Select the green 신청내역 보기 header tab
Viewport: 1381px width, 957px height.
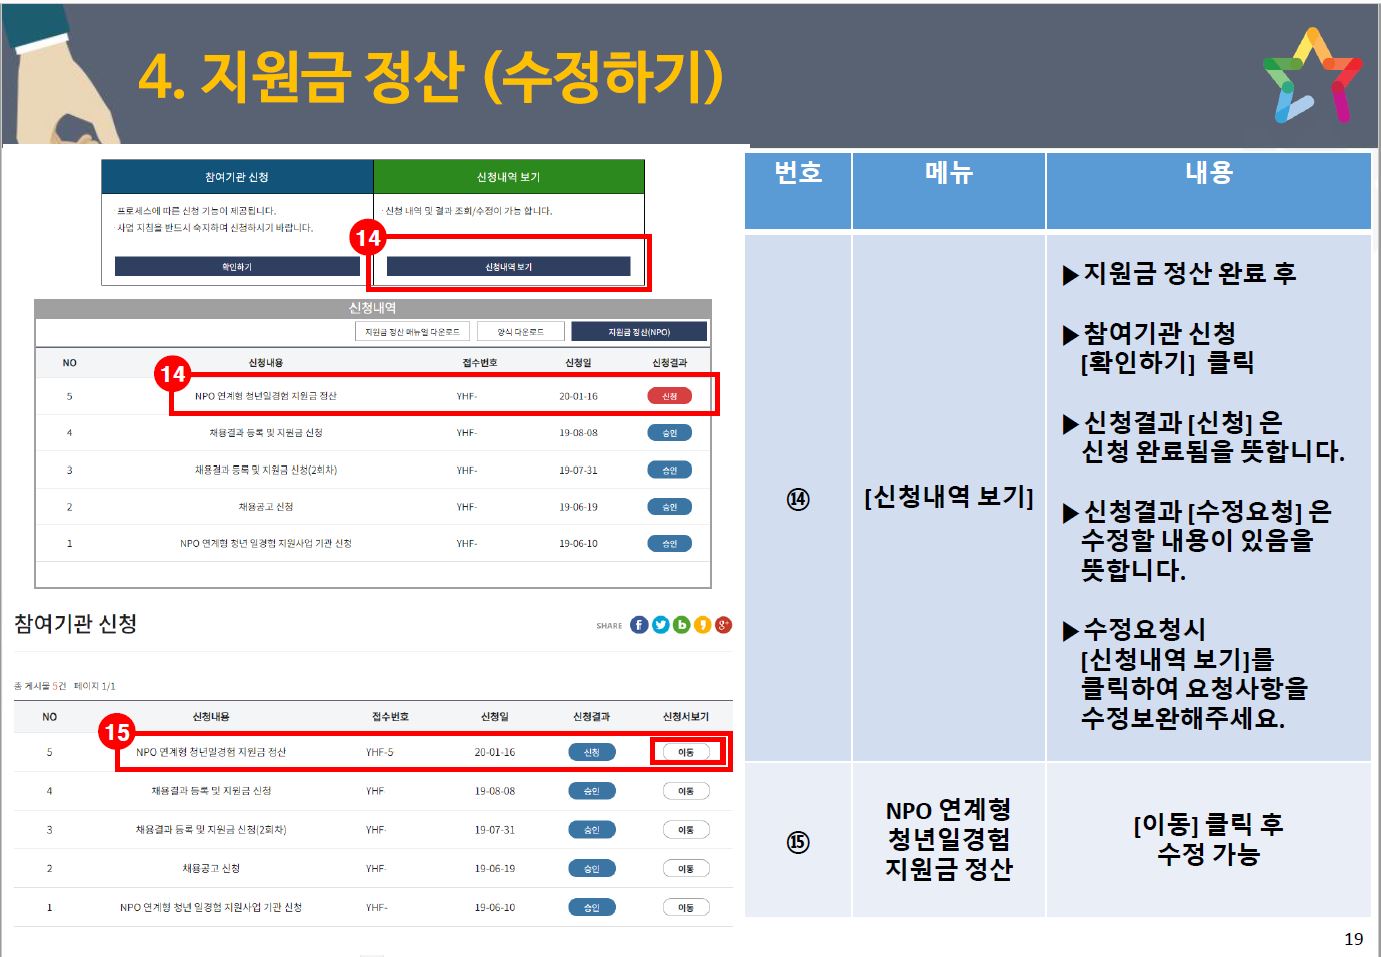click(508, 177)
